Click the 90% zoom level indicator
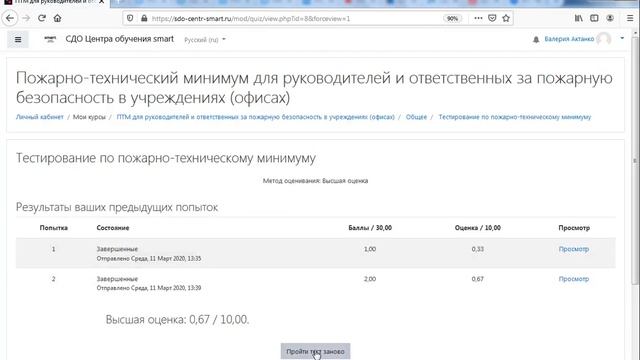 pyautogui.click(x=452, y=18)
